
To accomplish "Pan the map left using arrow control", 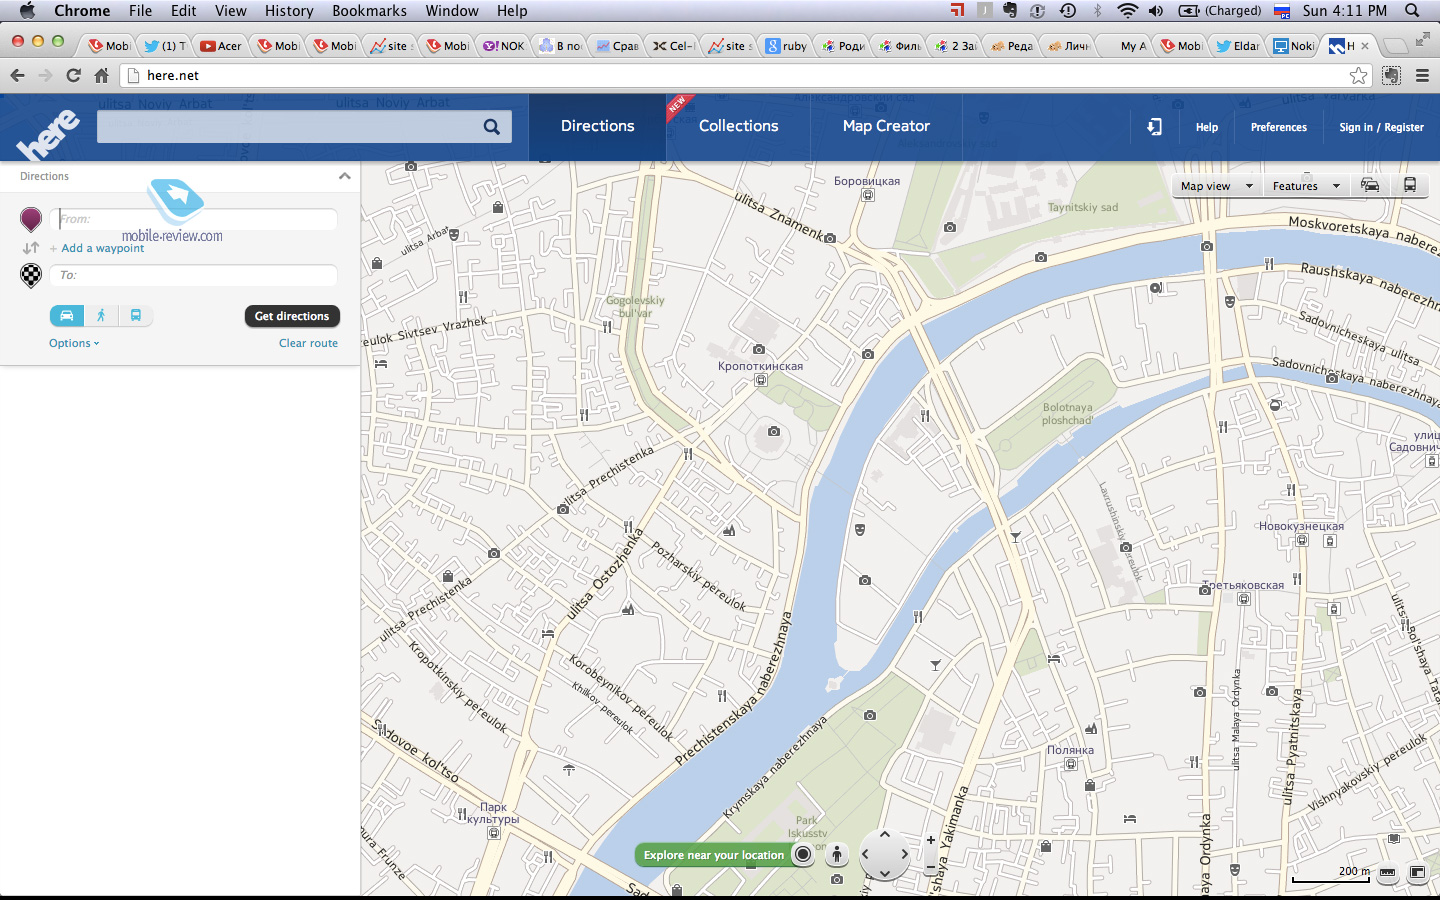I will coord(866,855).
